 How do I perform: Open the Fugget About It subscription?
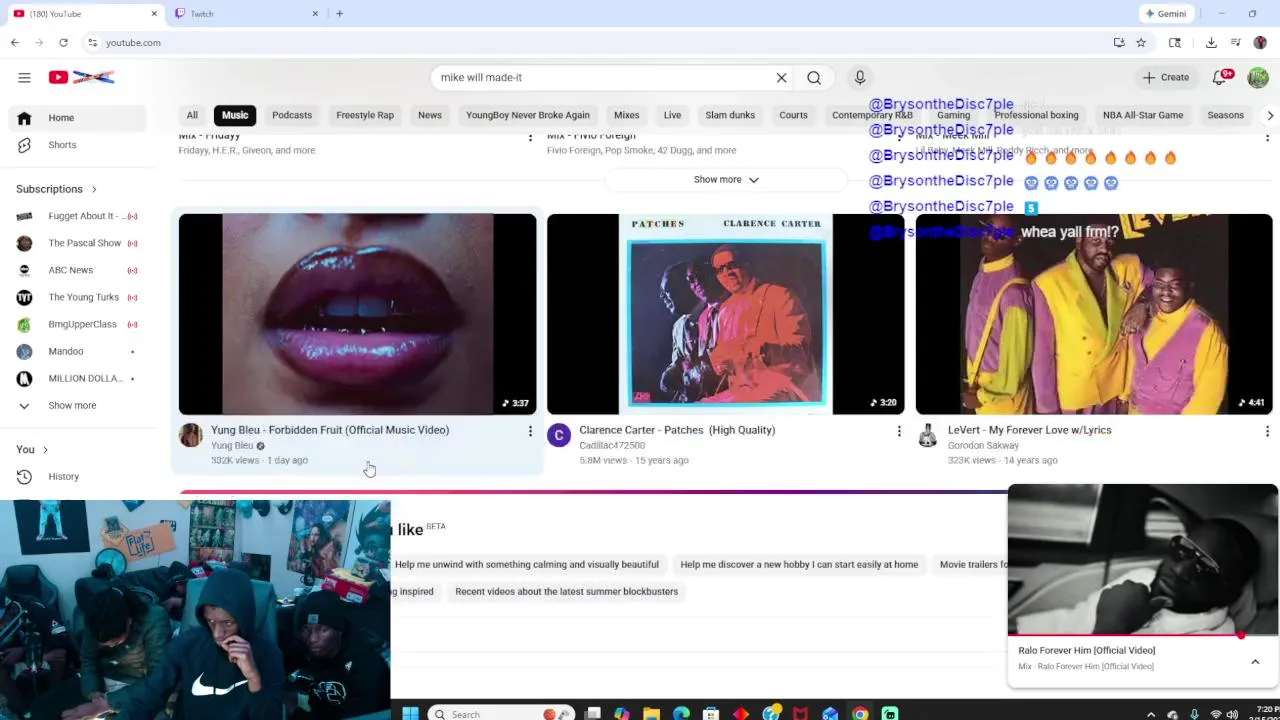(75, 216)
